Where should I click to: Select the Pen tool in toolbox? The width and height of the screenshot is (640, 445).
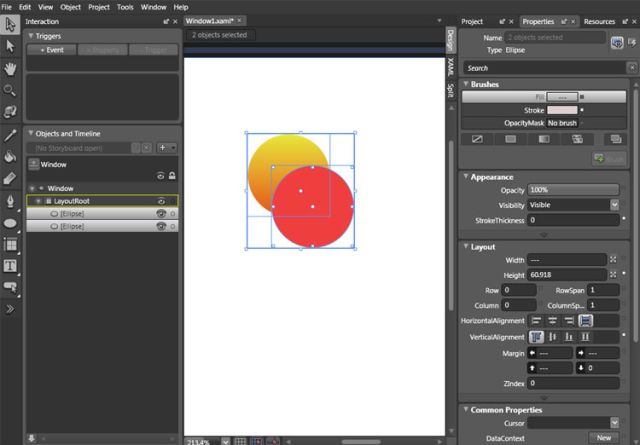tap(10, 200)
